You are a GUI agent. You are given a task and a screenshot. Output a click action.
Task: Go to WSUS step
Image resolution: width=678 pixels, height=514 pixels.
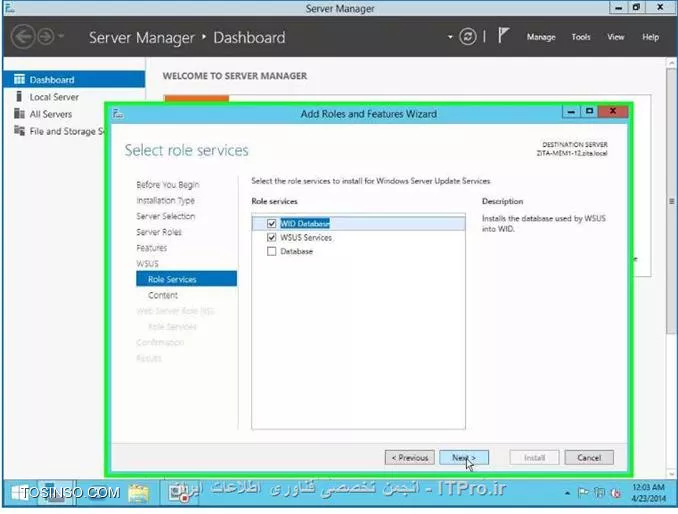[147, 264]
